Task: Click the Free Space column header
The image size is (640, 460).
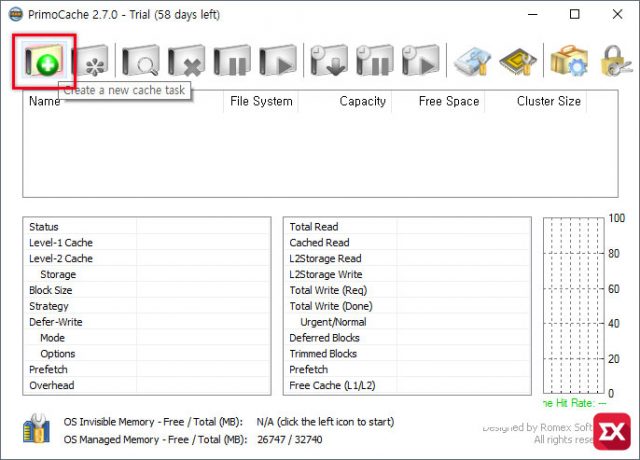Action: click(448, 102)
